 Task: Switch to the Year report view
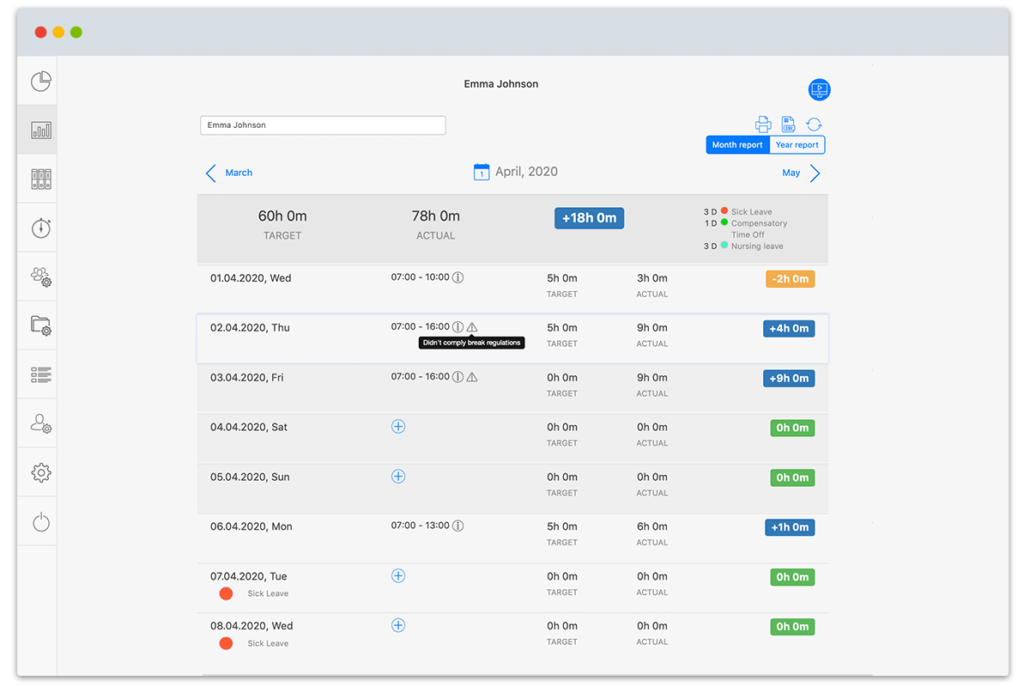click(x=796, y=144)
